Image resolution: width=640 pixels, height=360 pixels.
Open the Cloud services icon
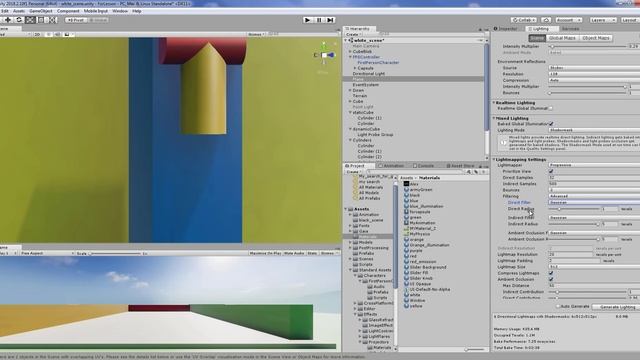[x=546, y=20]
